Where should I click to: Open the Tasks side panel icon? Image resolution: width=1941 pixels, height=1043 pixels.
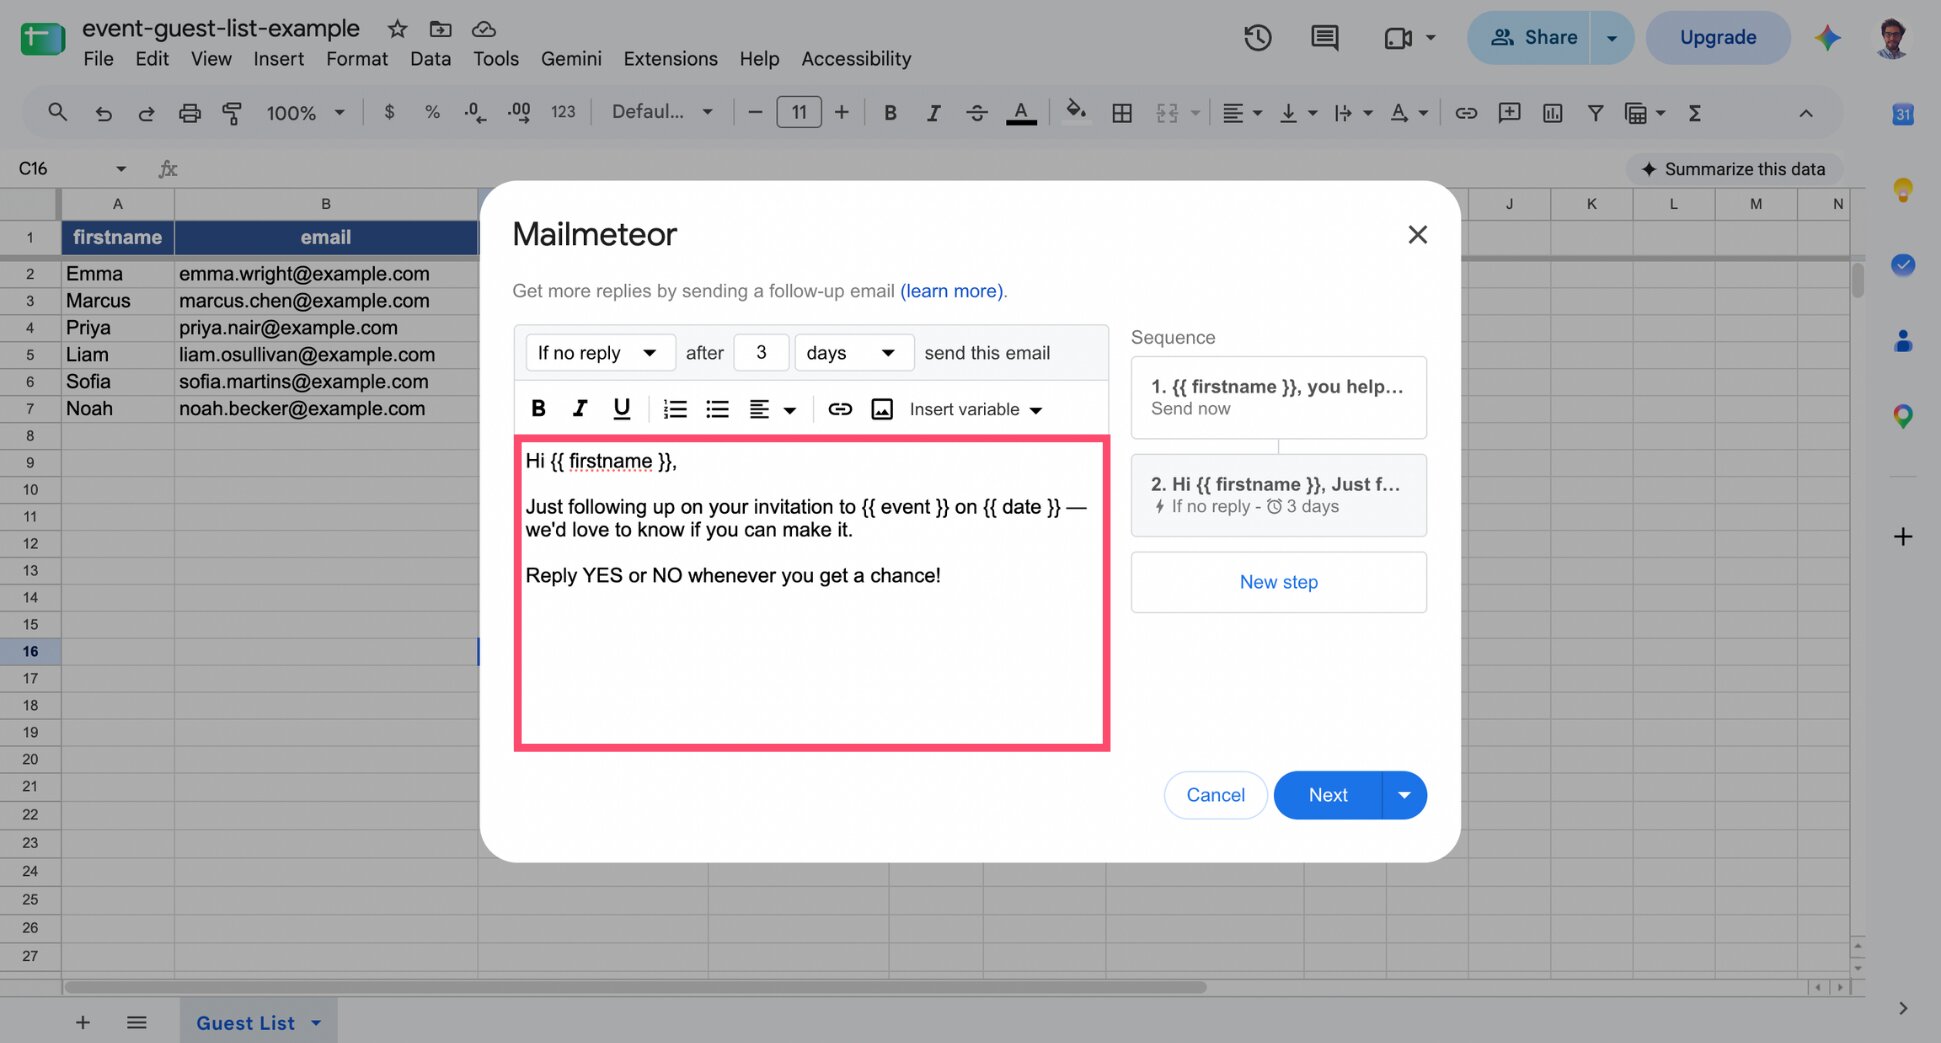(1902, 264)
